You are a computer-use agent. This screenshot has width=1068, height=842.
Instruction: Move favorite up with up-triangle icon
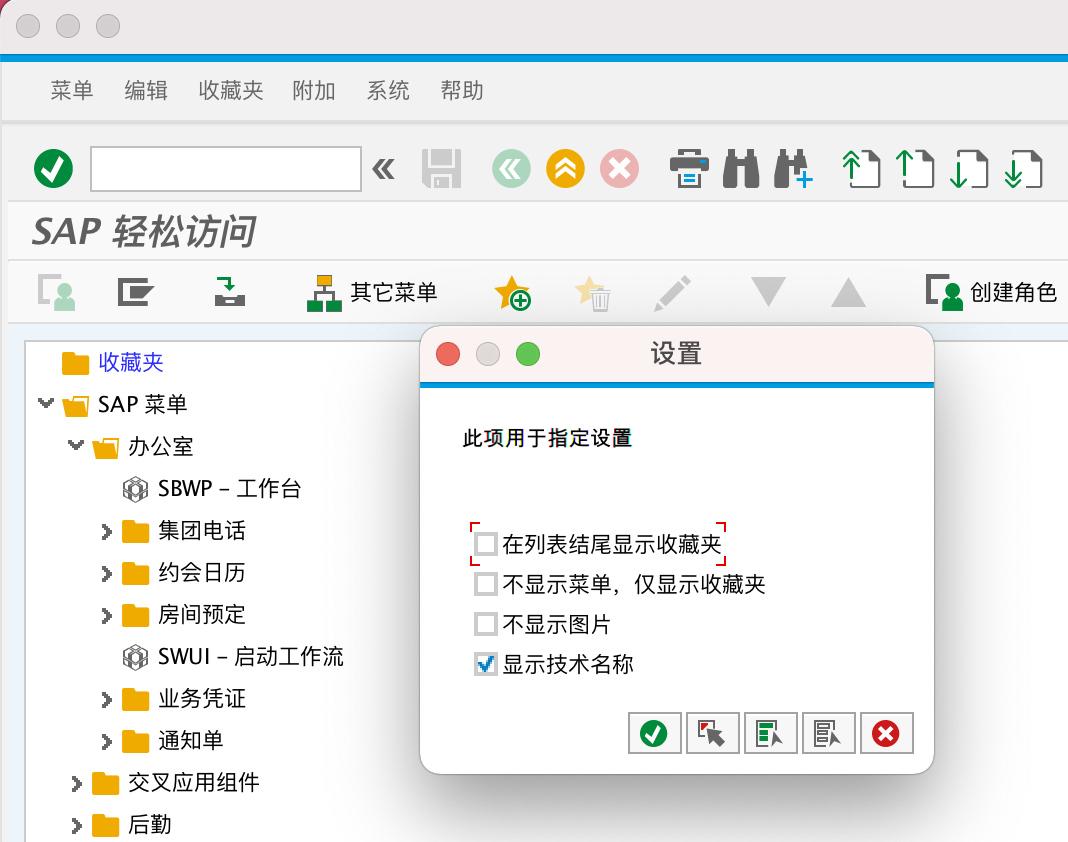849,292
